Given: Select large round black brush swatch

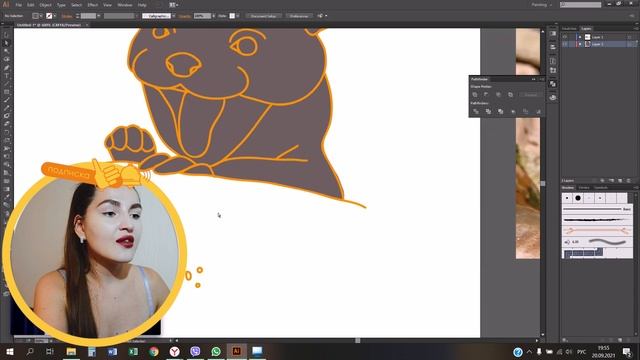Looking at the screenshot, I should click(578, 198).
